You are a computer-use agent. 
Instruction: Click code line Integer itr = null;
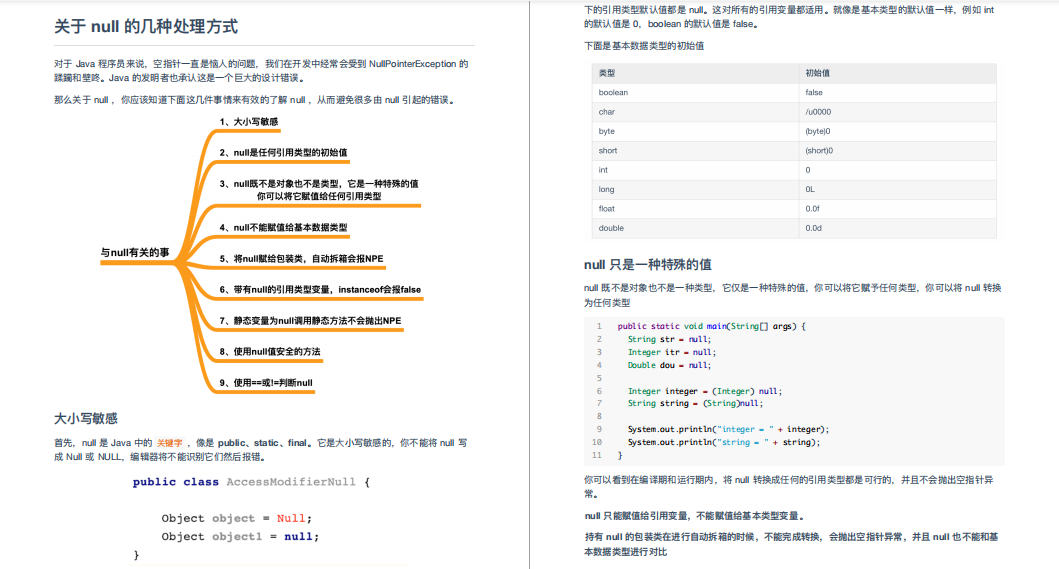click(671, 352)
